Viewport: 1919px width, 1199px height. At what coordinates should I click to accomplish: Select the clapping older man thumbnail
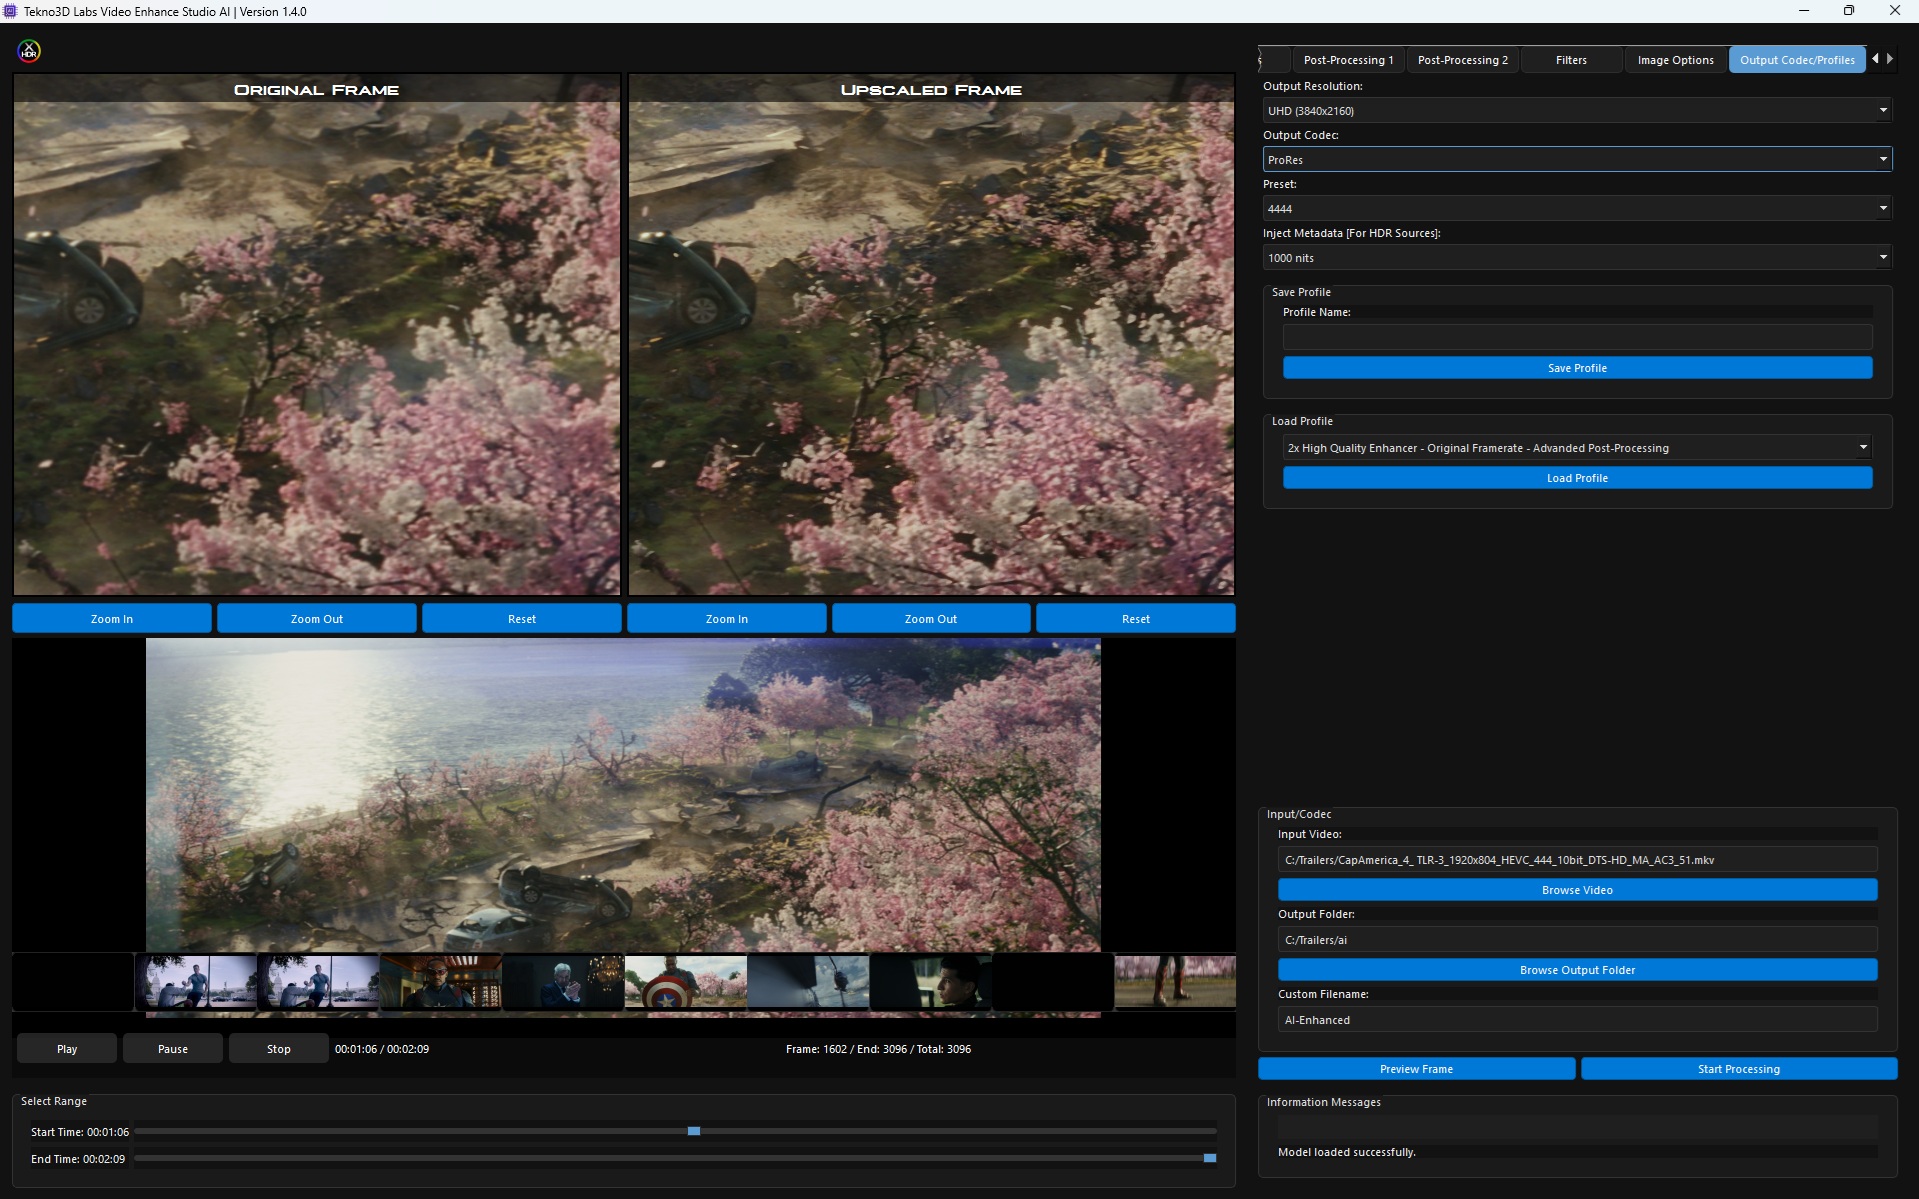tap(563, 982)
